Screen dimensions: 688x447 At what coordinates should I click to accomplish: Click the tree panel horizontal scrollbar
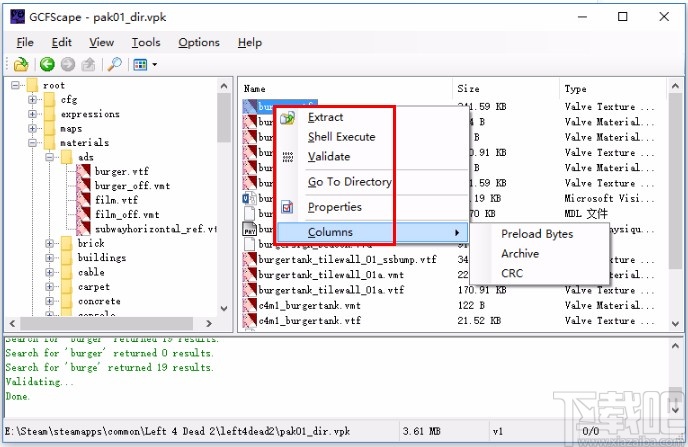tap(107, 323)
